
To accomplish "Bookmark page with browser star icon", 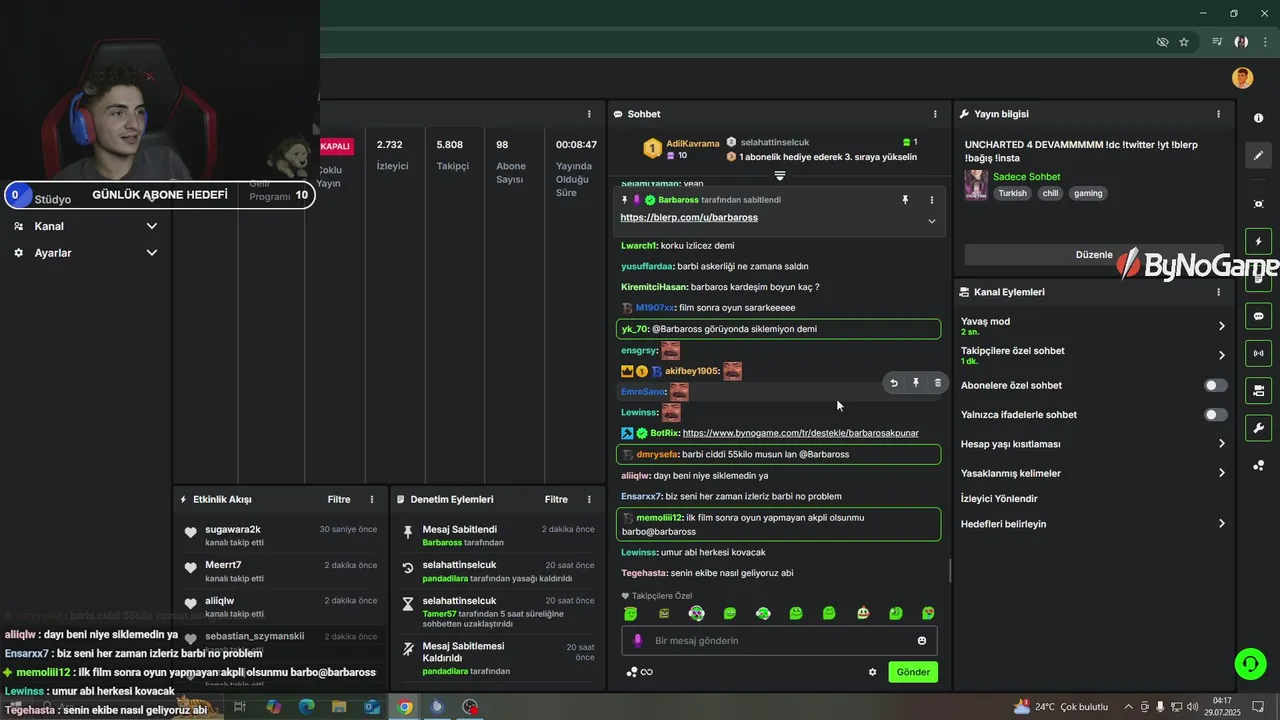I will click(1184, 42).
